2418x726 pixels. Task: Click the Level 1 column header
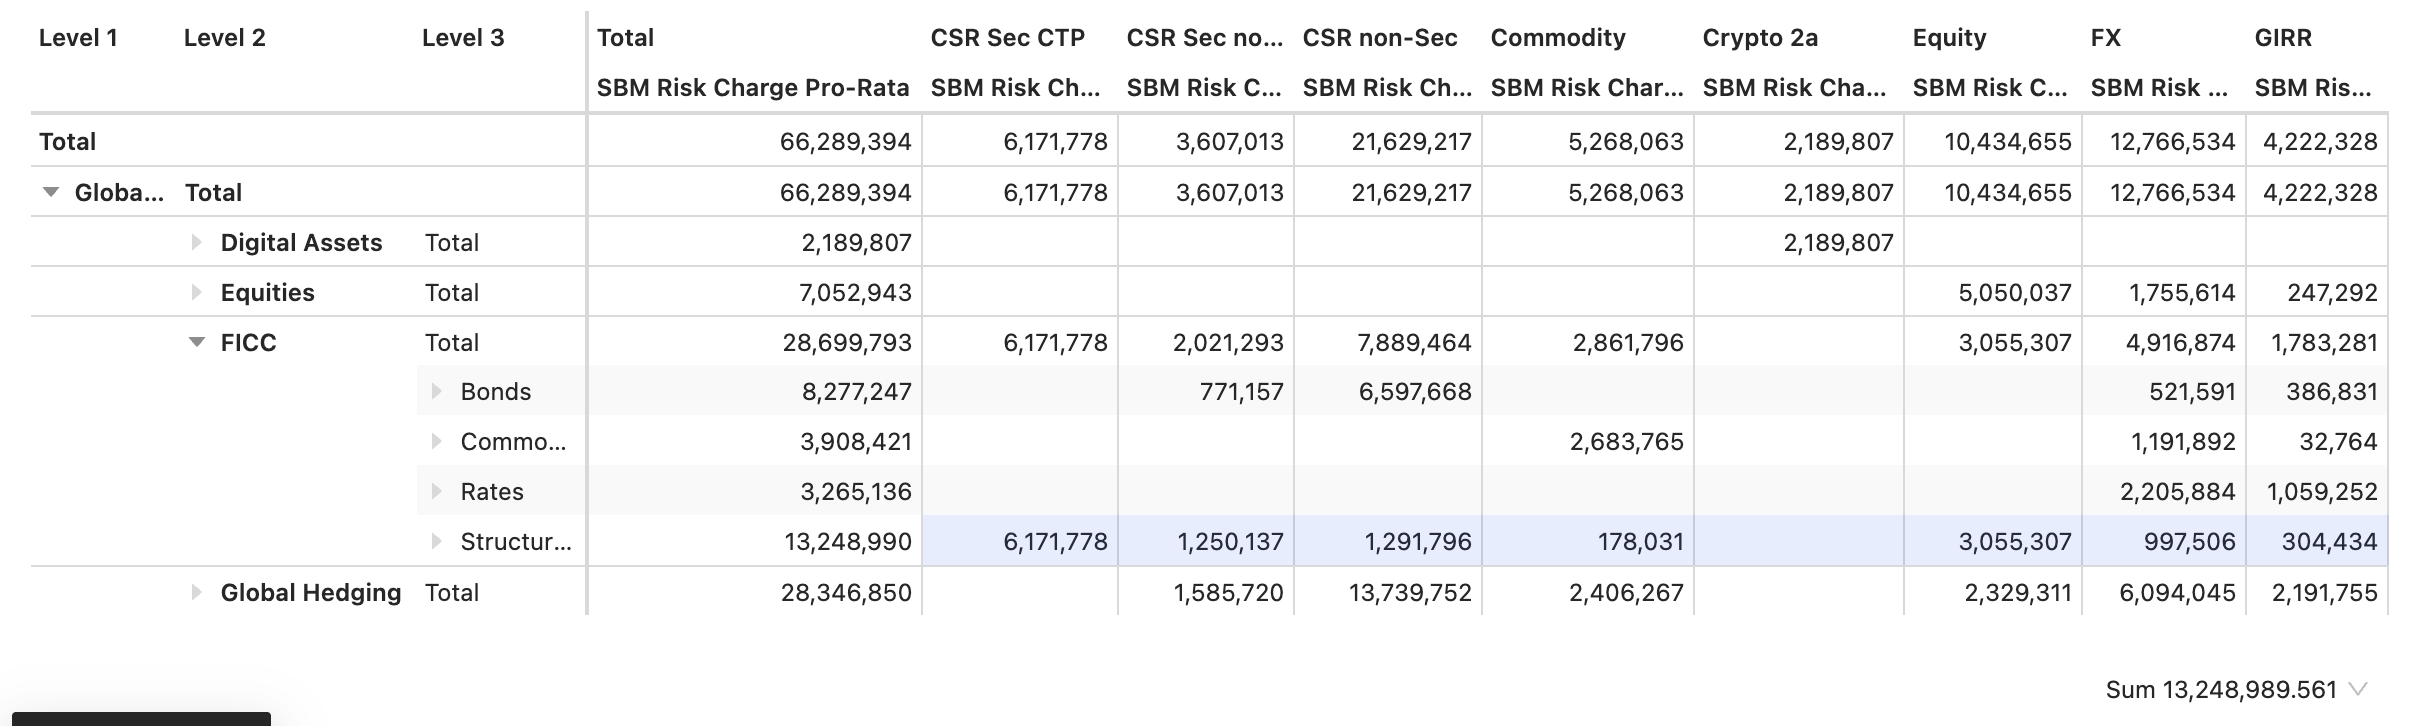[x=78, y=38]
